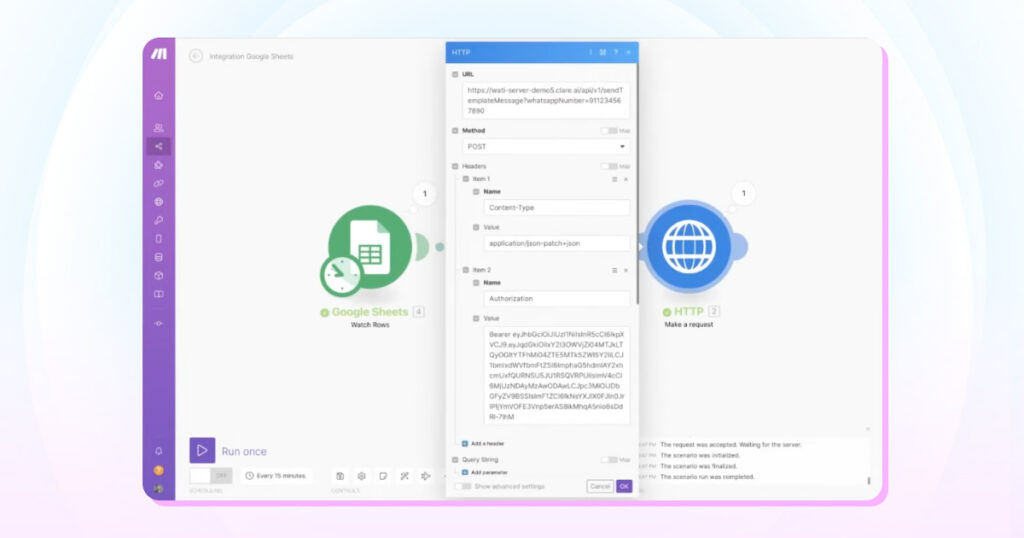The width and height of the screenshot is (1024, 538).
Task: Close the HTTP dialog
Action: (x=628, y=52)
